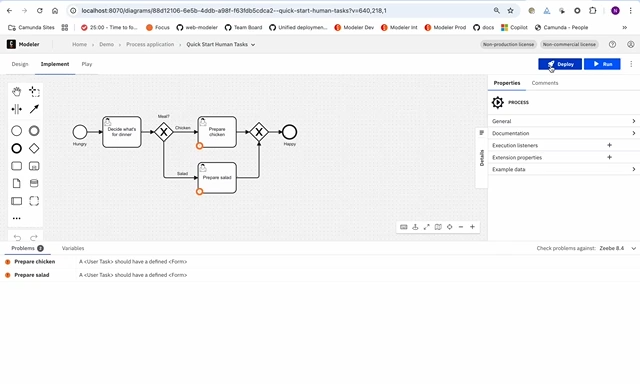
Task: Select the Prepare salad task on canvas
Action: [217, 178]
